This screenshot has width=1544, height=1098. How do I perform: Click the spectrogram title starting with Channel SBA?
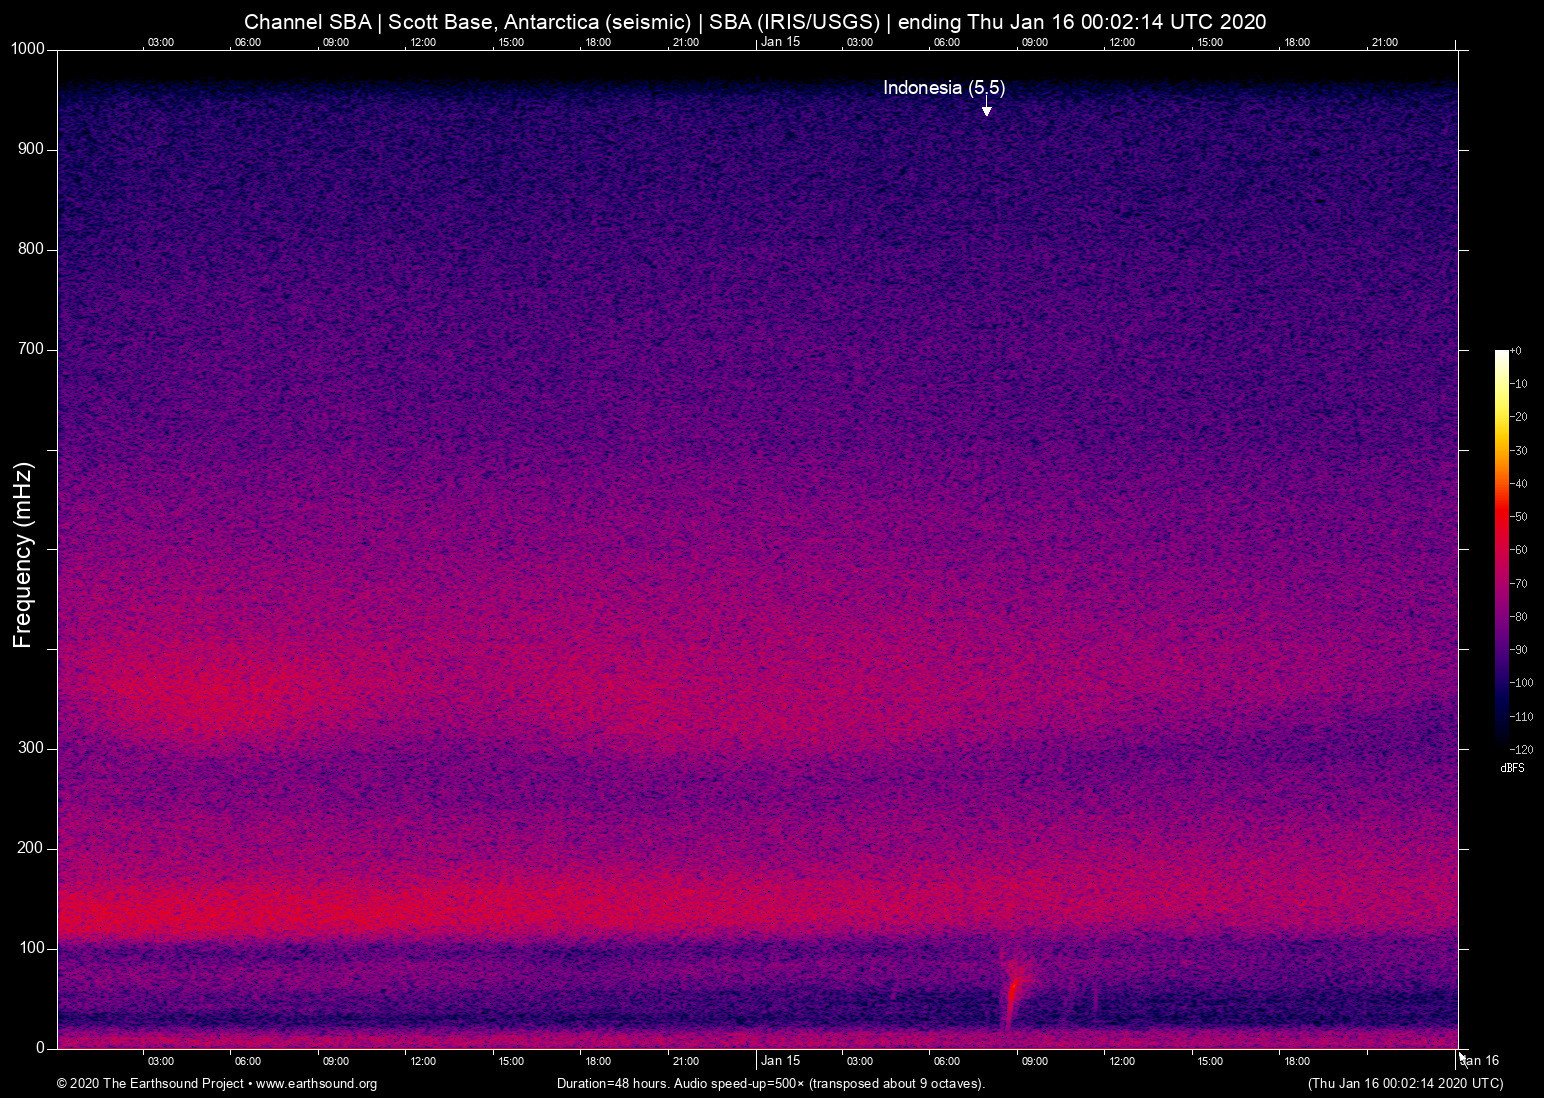755,22
